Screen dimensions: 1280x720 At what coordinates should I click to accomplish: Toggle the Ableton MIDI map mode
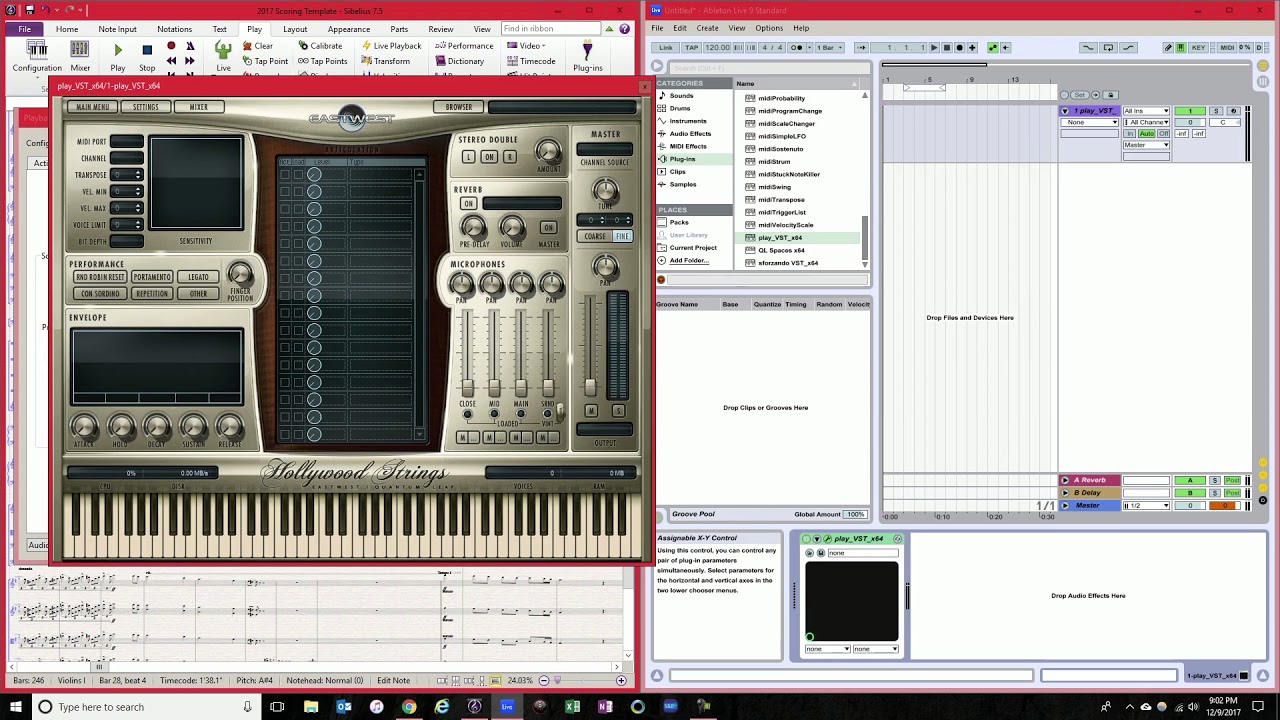1227,48
